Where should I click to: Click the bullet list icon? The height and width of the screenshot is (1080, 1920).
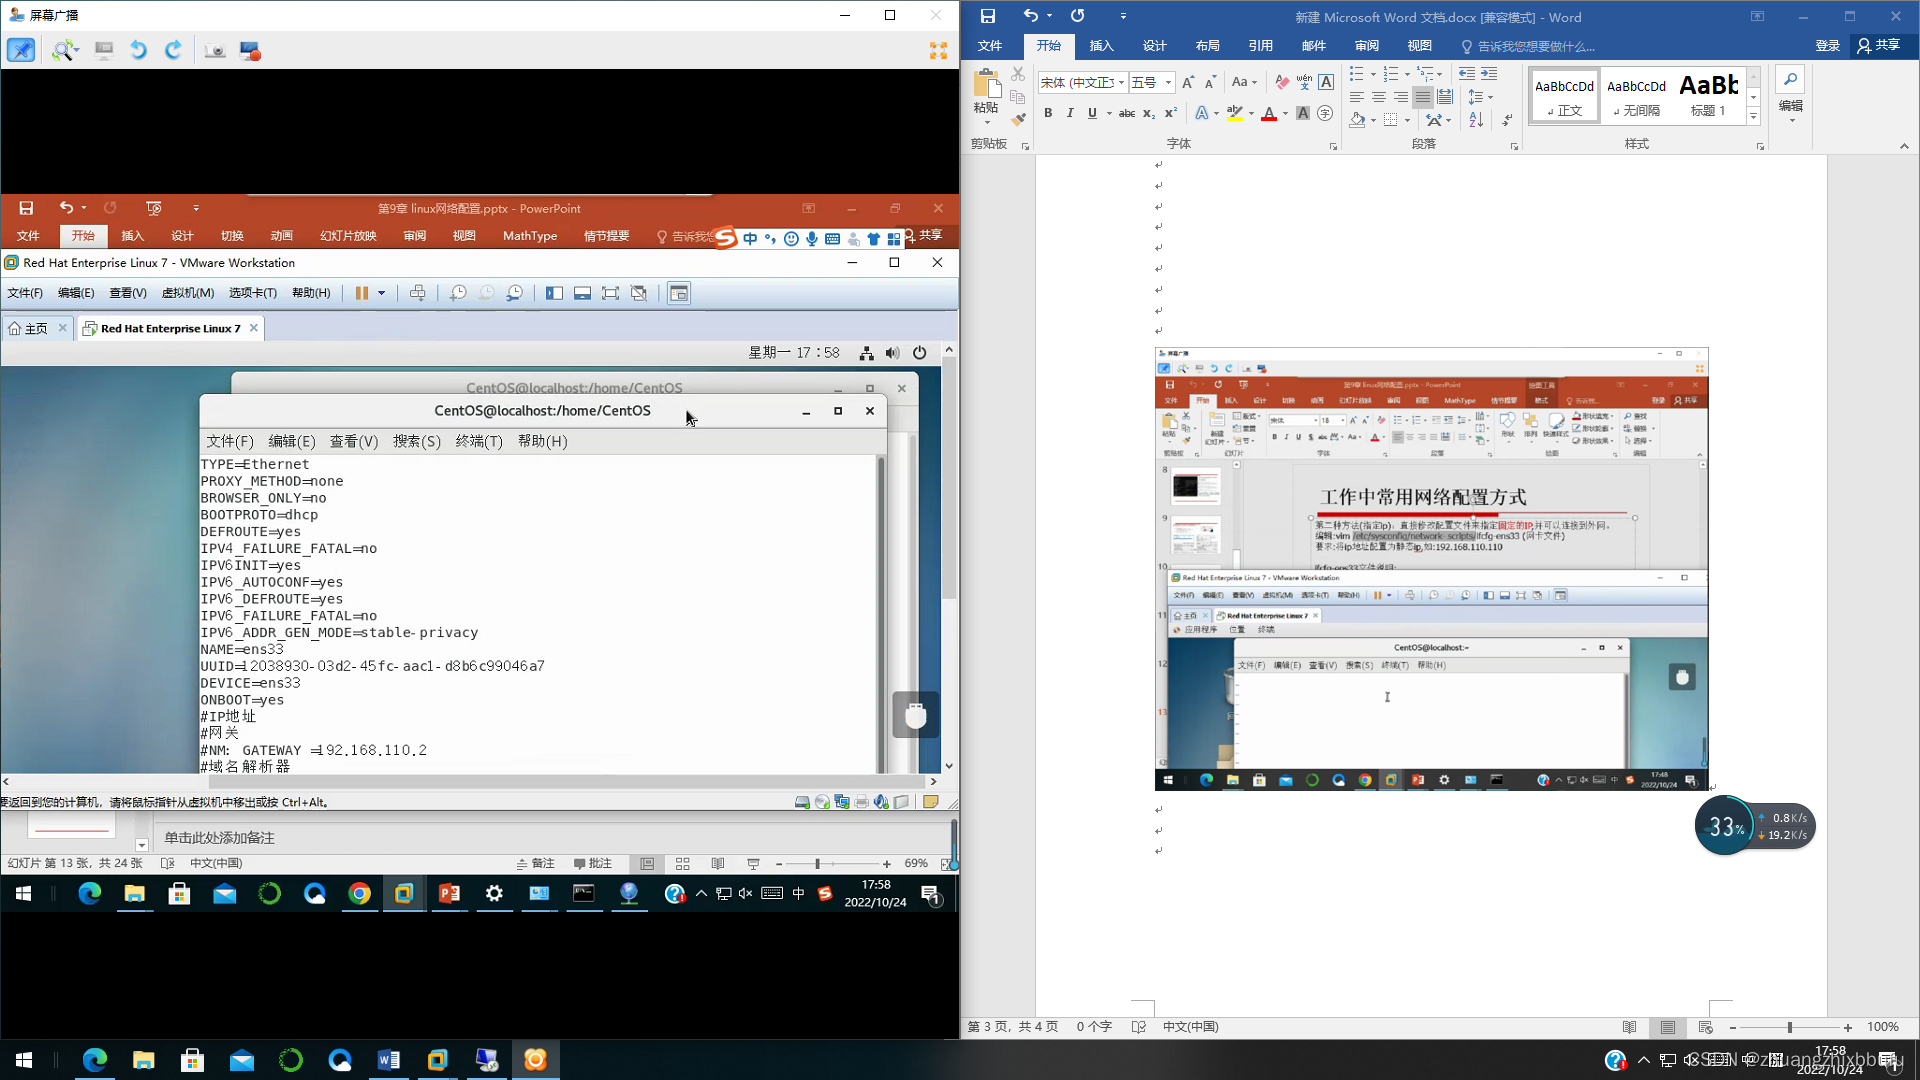(x=1357, y=74)
